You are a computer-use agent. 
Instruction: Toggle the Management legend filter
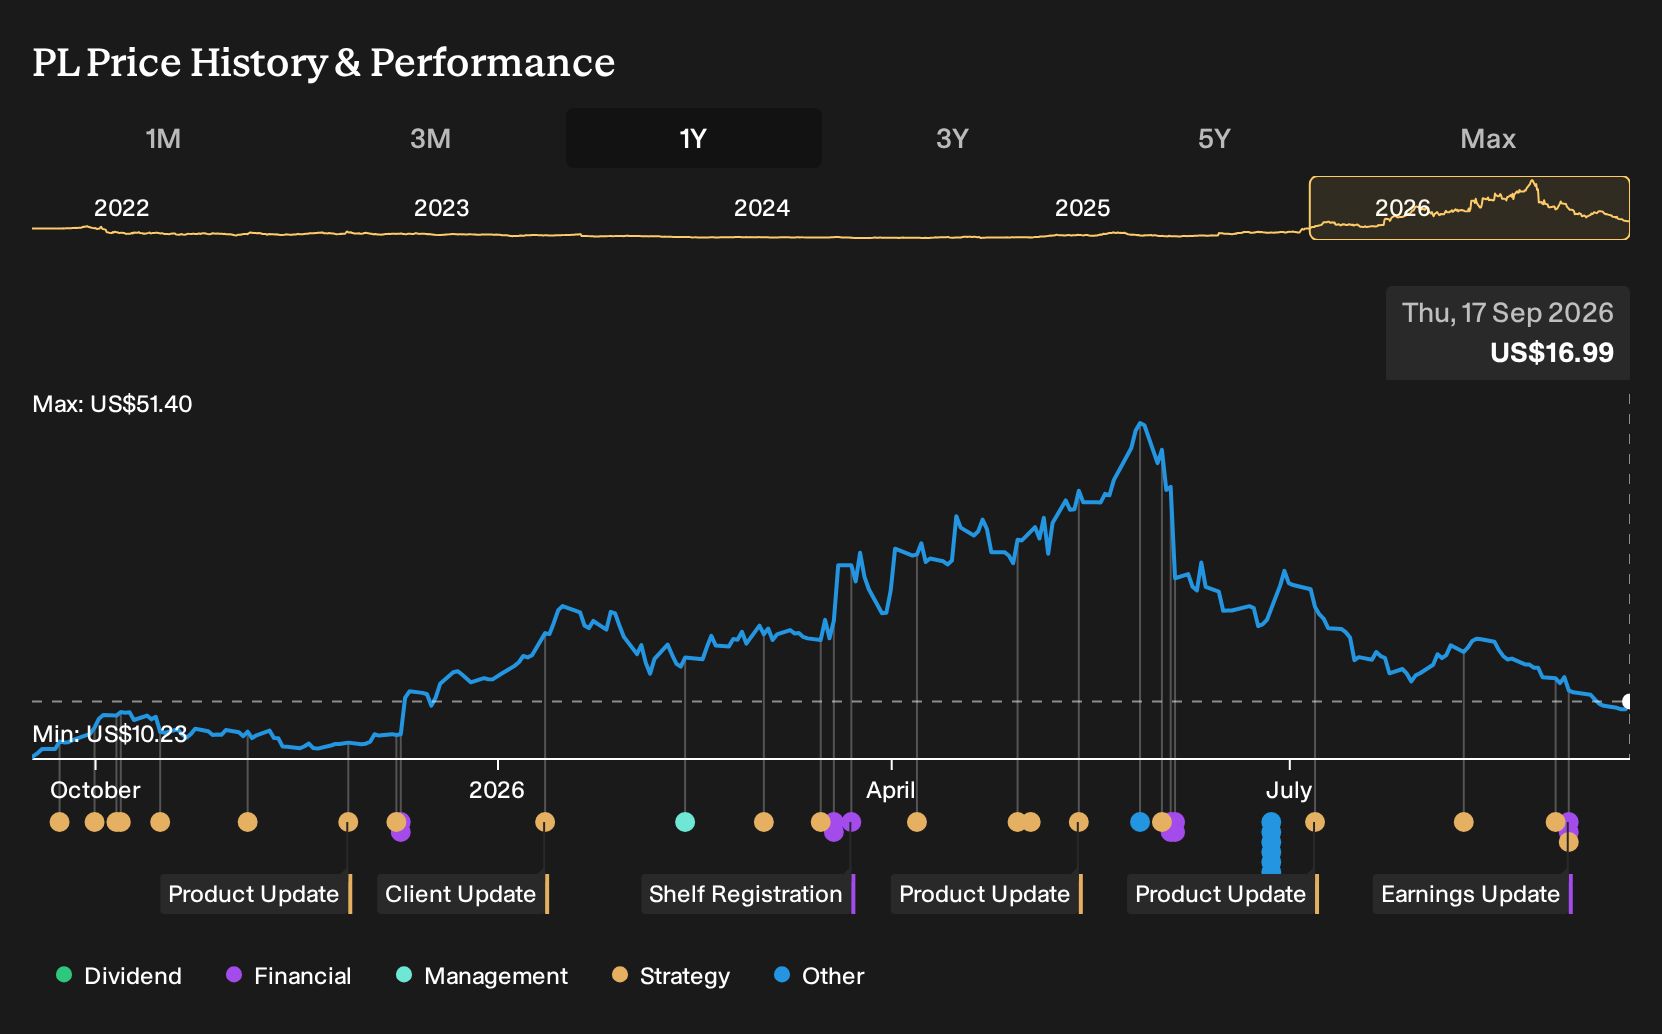pyautogui.click(x=482, y=976)
